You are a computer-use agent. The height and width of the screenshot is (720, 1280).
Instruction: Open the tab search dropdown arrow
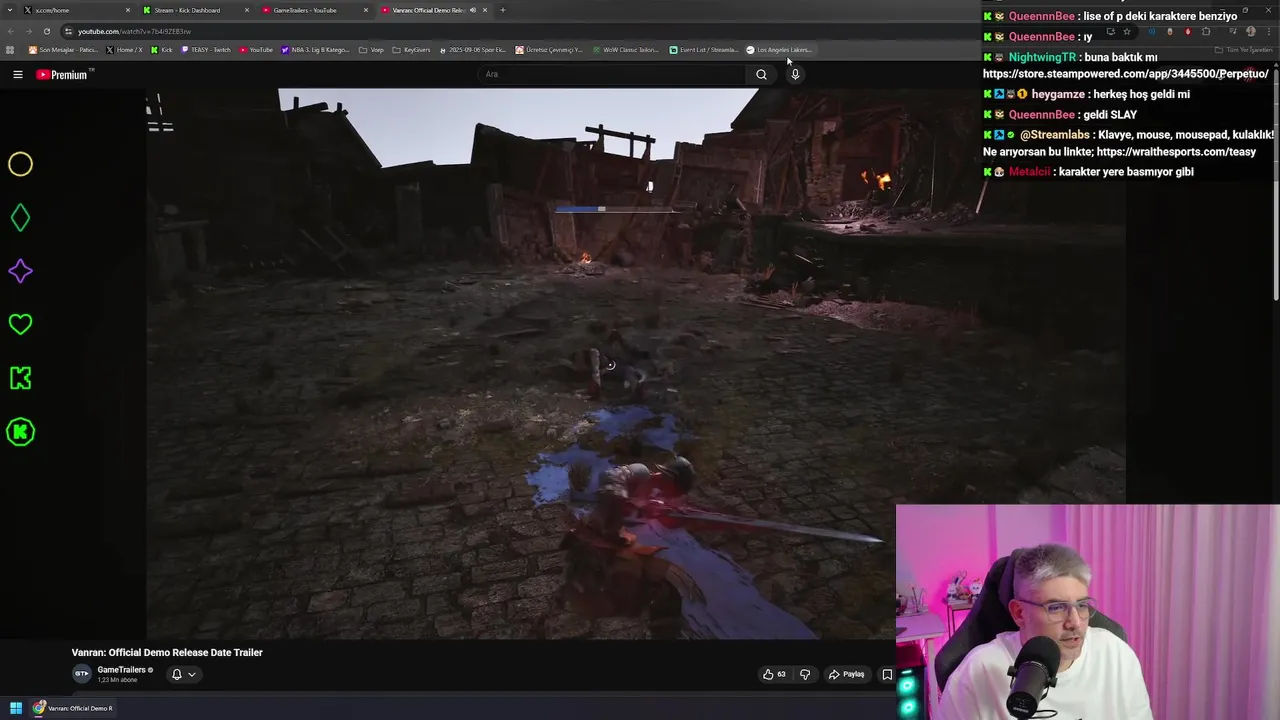[x=8, y=10]
